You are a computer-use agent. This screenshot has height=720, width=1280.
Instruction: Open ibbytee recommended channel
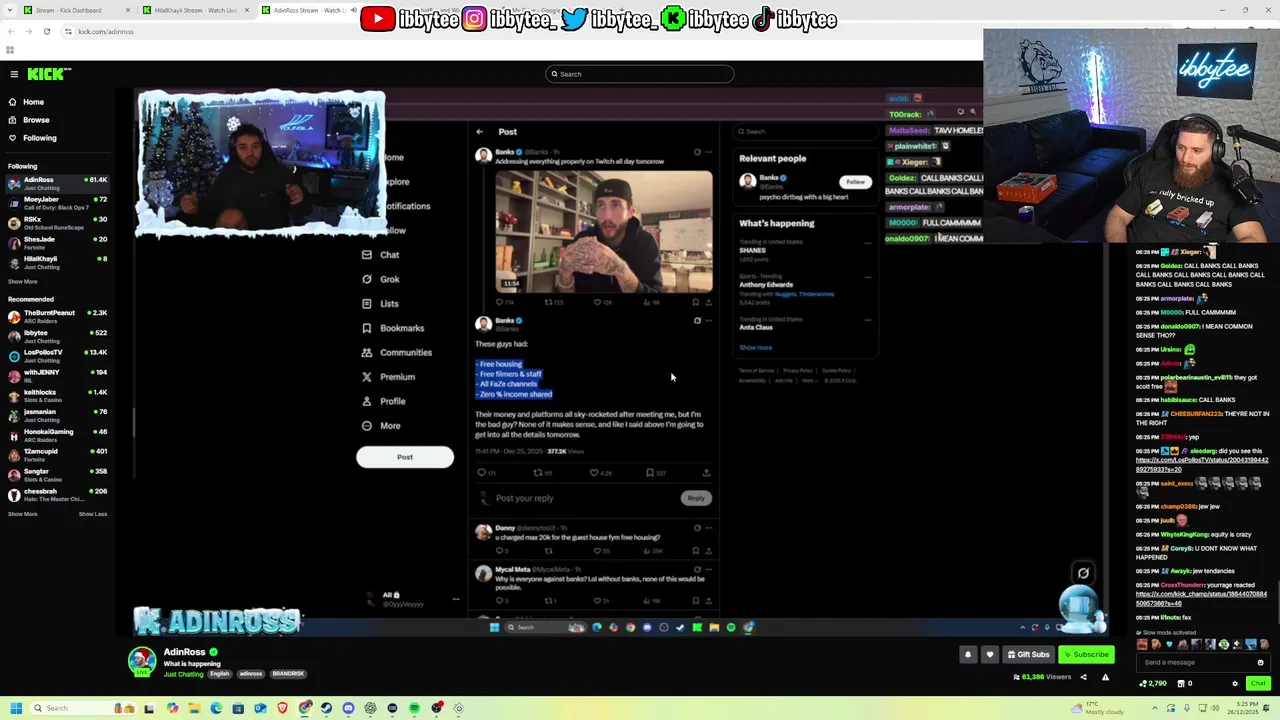58,336
